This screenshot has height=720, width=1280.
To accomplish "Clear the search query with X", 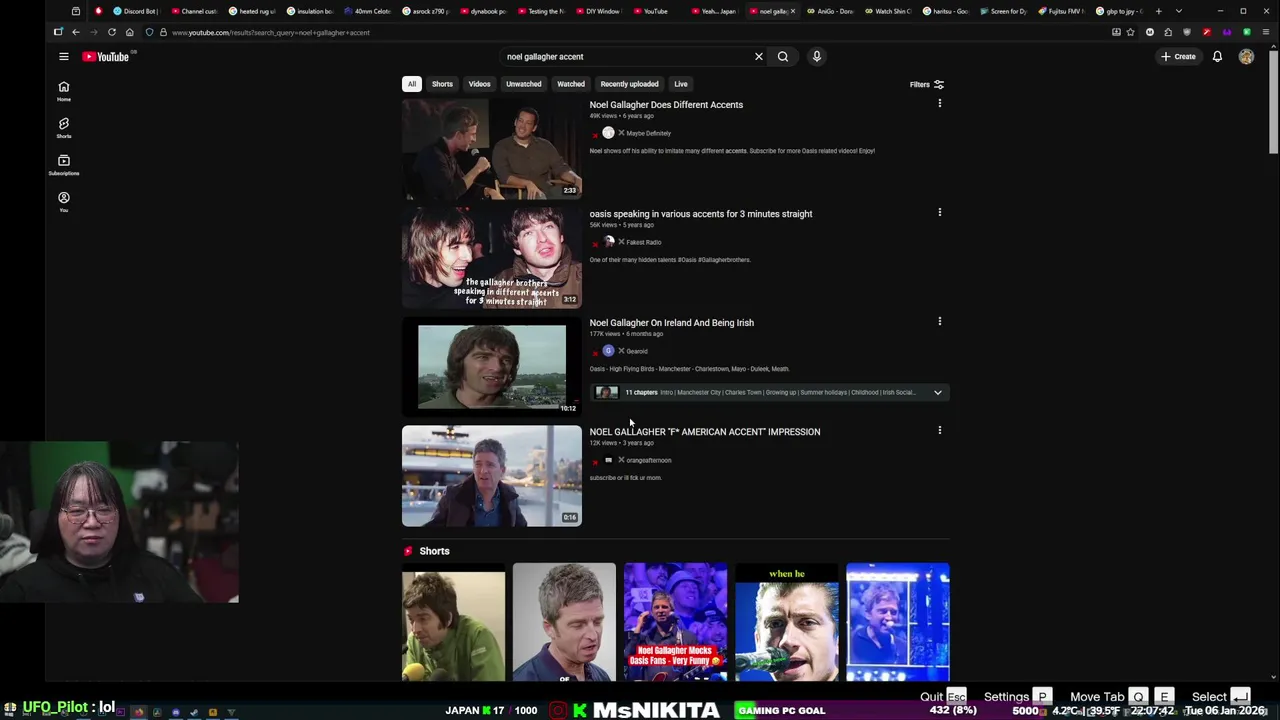I will (x=758, y=57).
